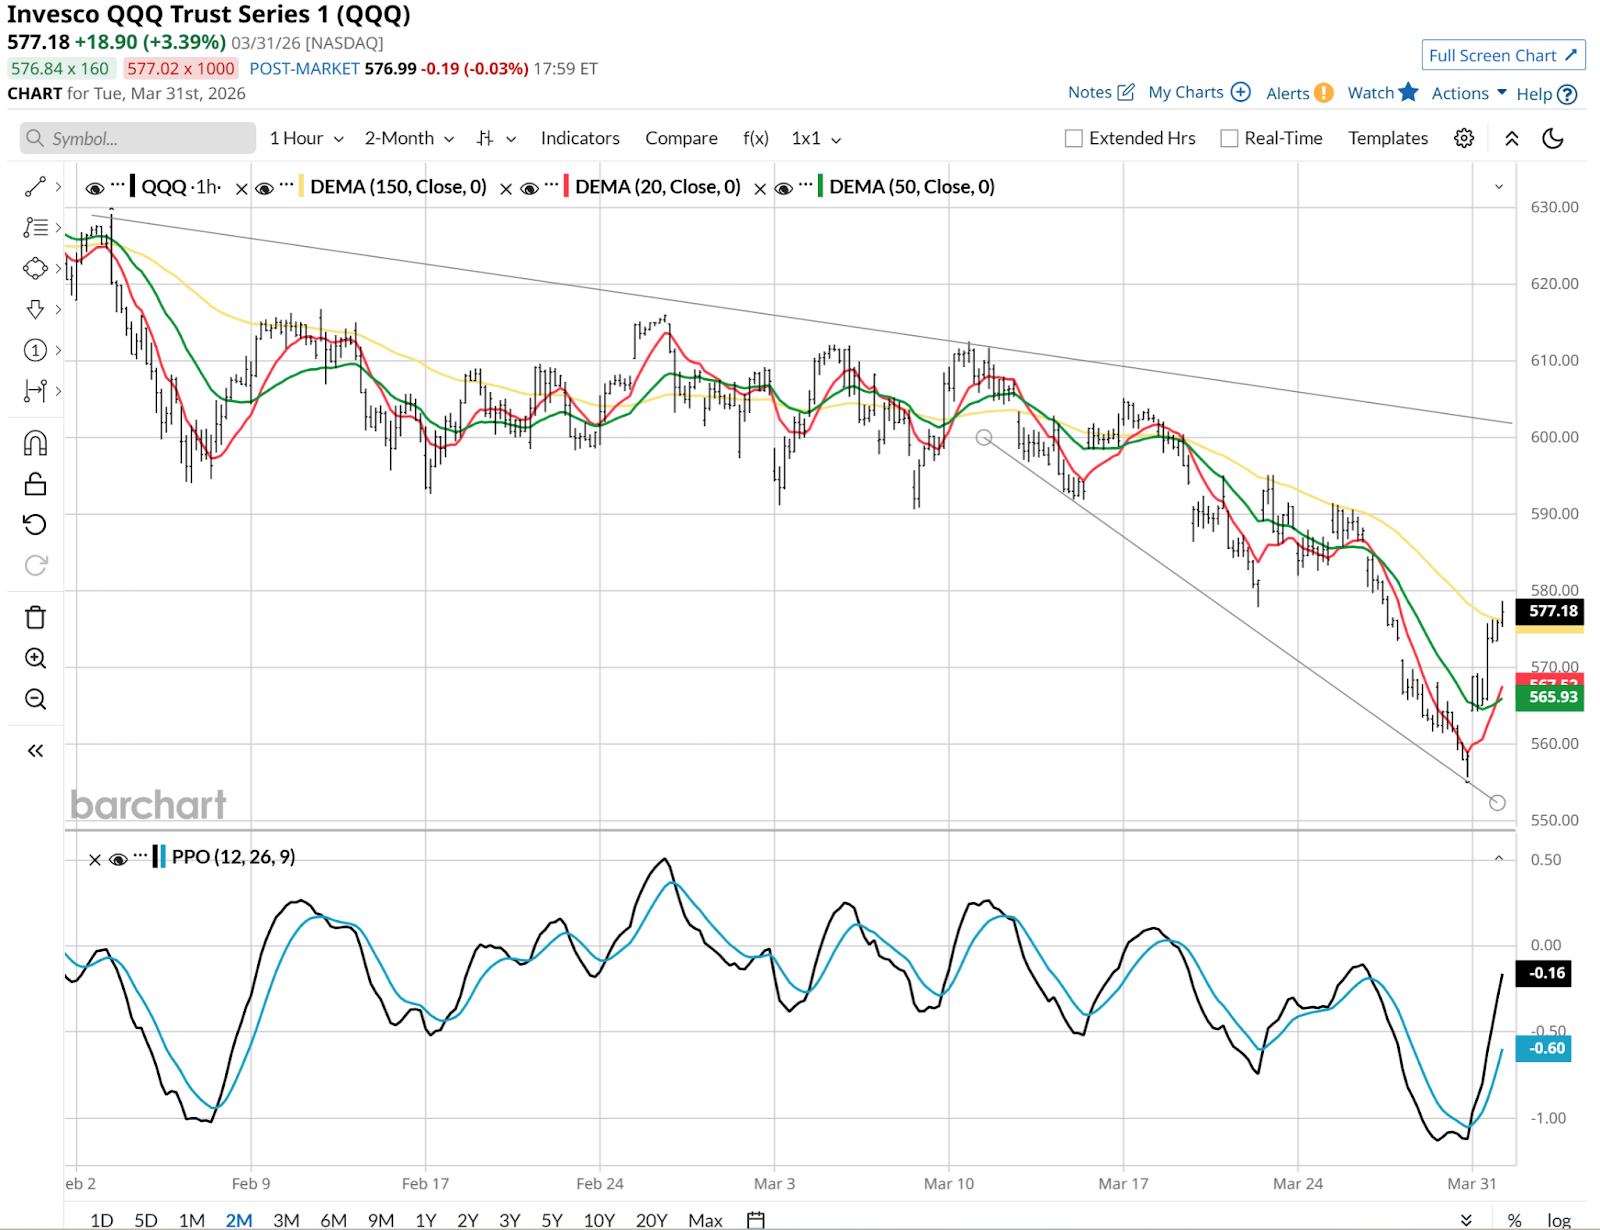This screenshot has height=1230, width=1600.
Task: Expand the Actions dropdown menu
Action: 1468,93
